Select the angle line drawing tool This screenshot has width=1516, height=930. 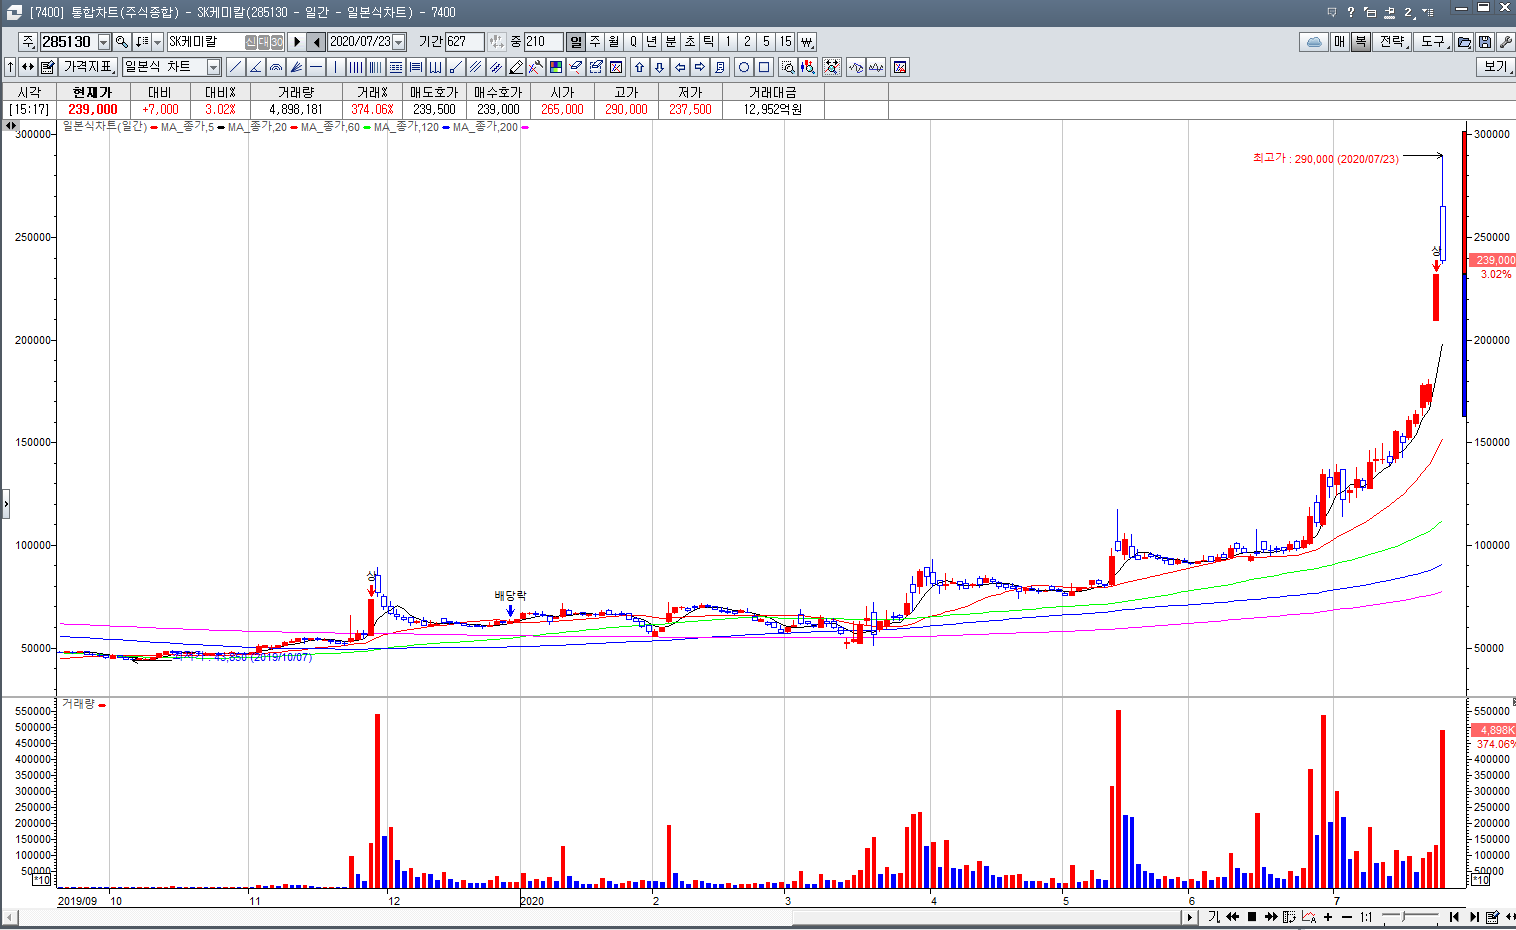click(x=256, y=67)
